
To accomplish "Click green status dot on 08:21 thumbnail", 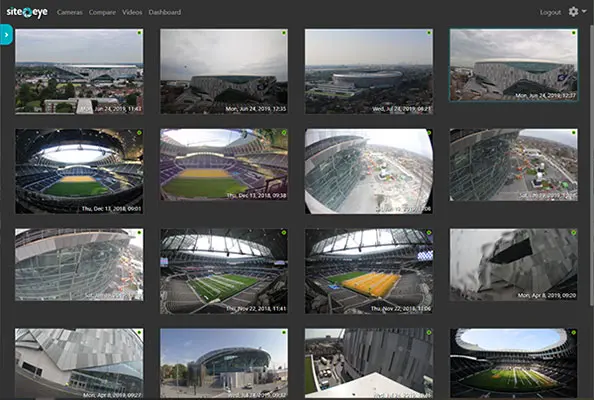I will coord(429,33).
